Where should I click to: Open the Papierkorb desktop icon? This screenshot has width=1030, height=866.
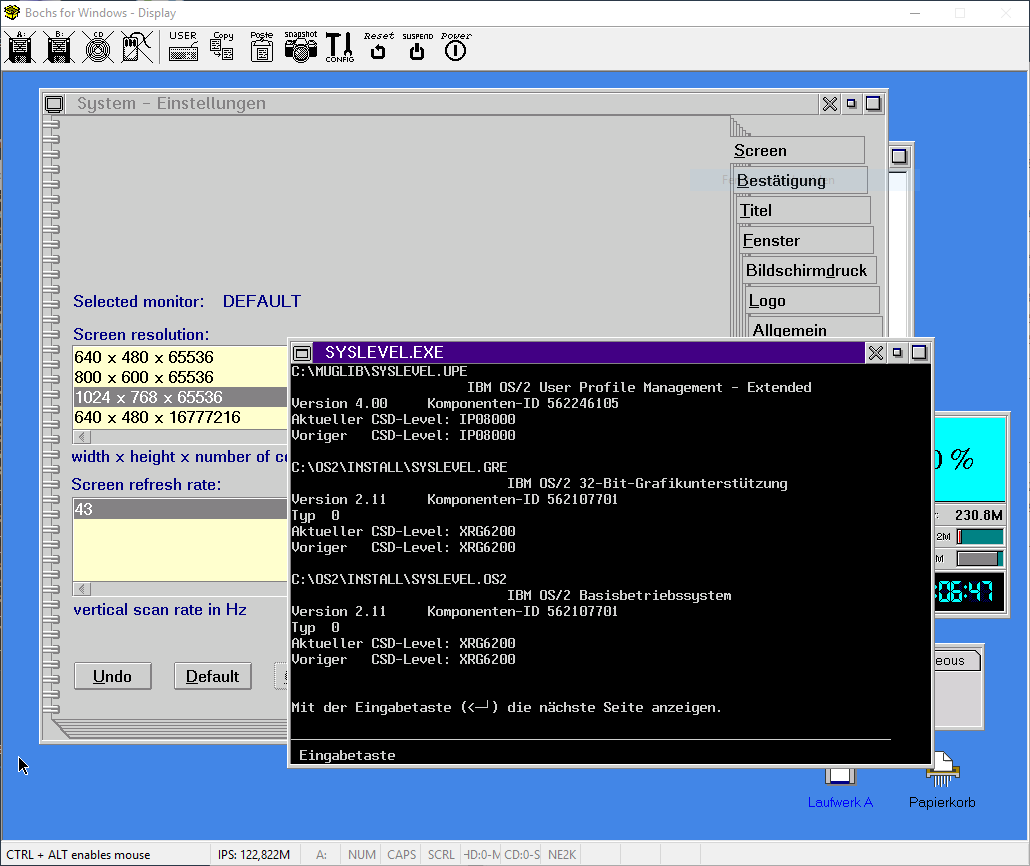click(942, 781)
